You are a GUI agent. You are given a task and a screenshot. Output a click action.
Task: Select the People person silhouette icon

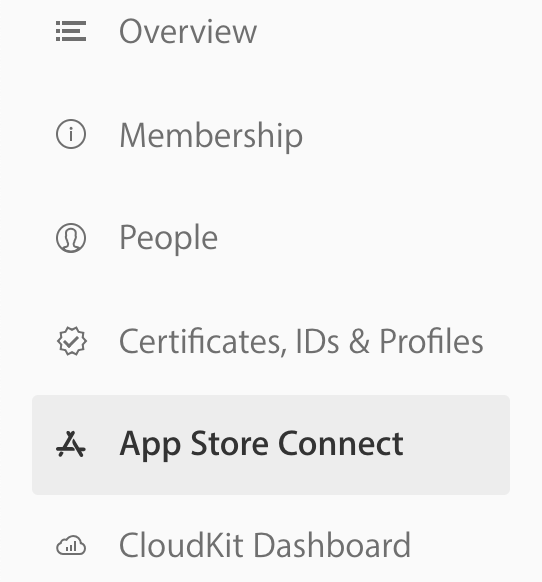tap(71, 238)
